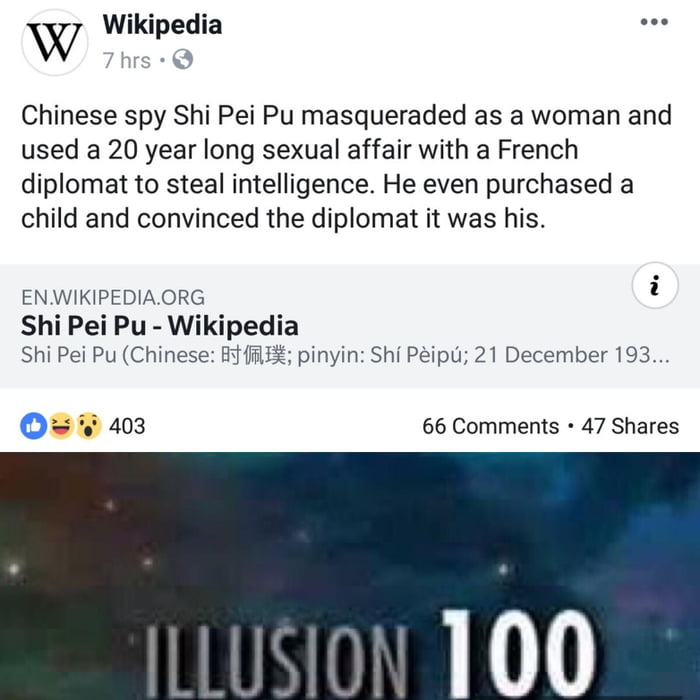Open the three-dot post options menu
The height and width of the screenshot is (700, 700).
654,21
